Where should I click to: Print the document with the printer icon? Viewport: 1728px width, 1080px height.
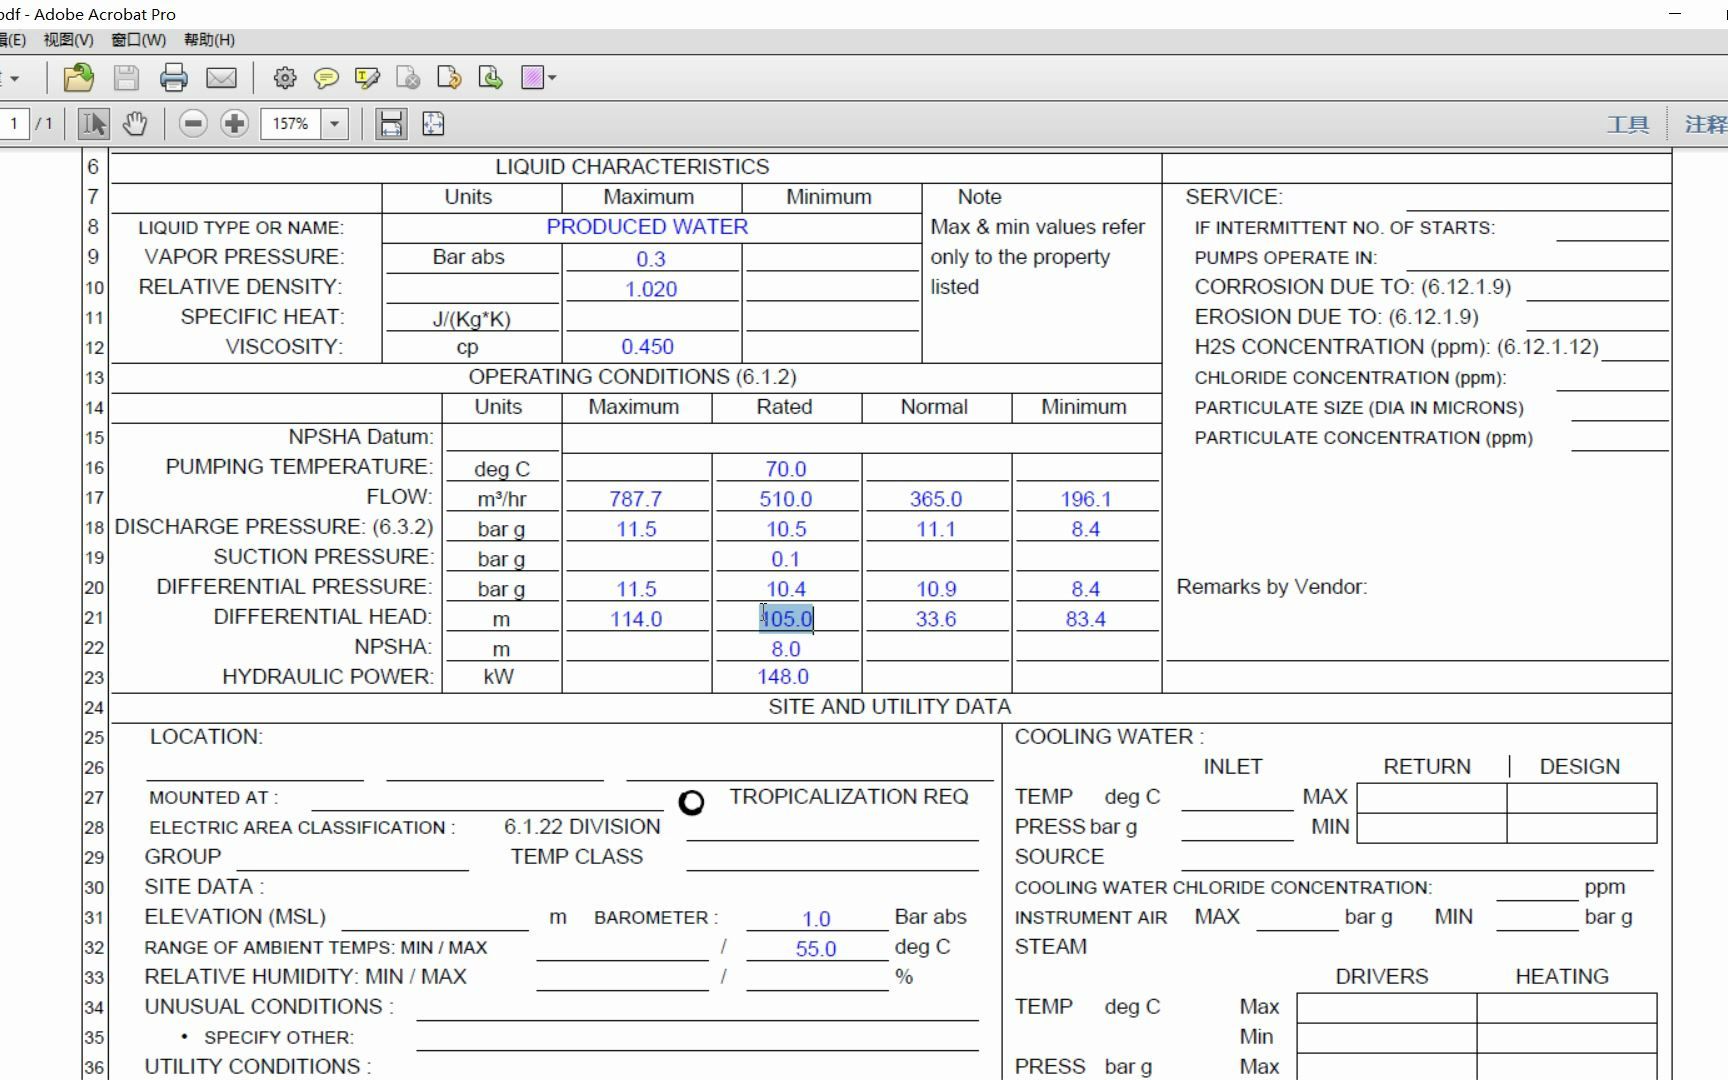(x=174, y=78)
